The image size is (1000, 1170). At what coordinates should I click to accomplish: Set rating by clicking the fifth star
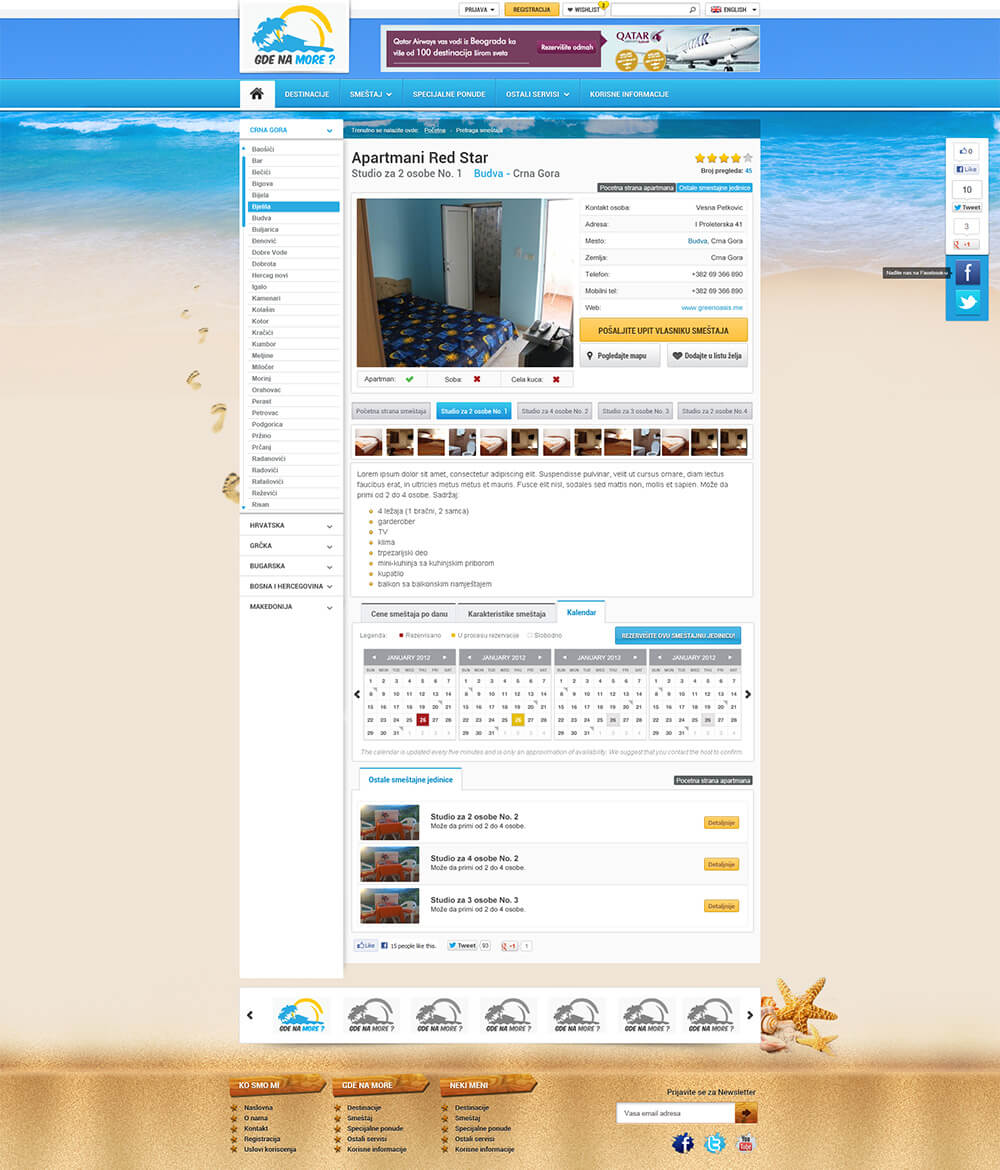pos(747,158)
